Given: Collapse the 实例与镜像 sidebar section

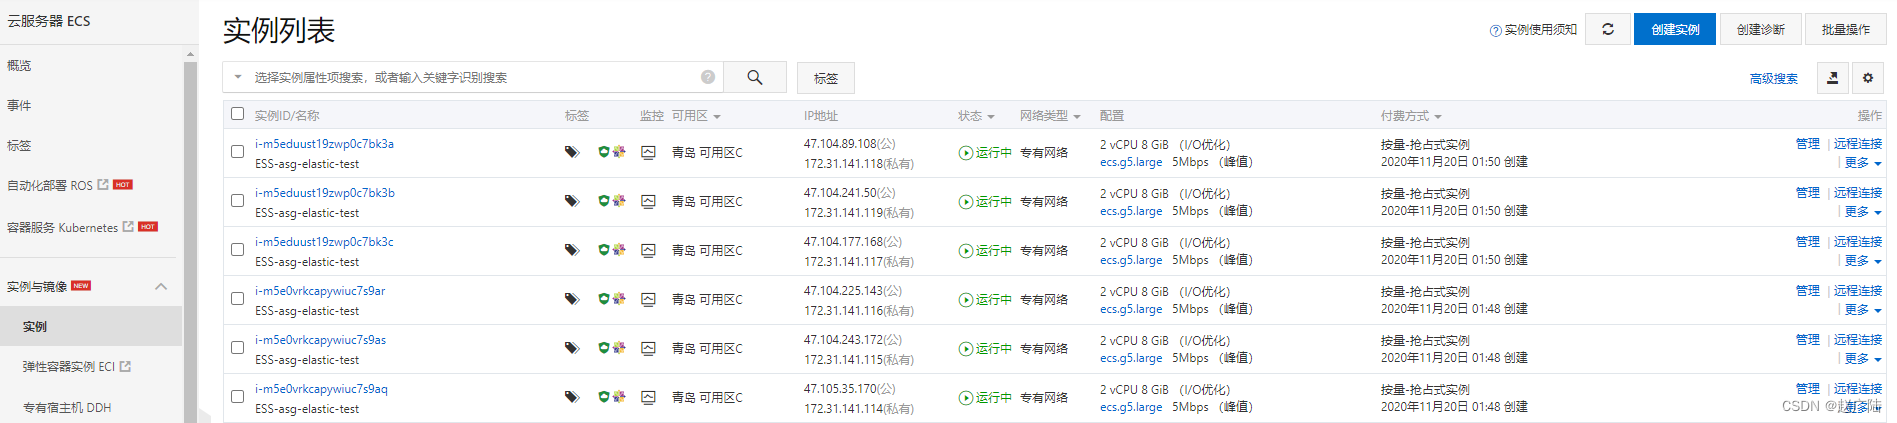Looking at the screenshot, I should [x=161, y=287].
